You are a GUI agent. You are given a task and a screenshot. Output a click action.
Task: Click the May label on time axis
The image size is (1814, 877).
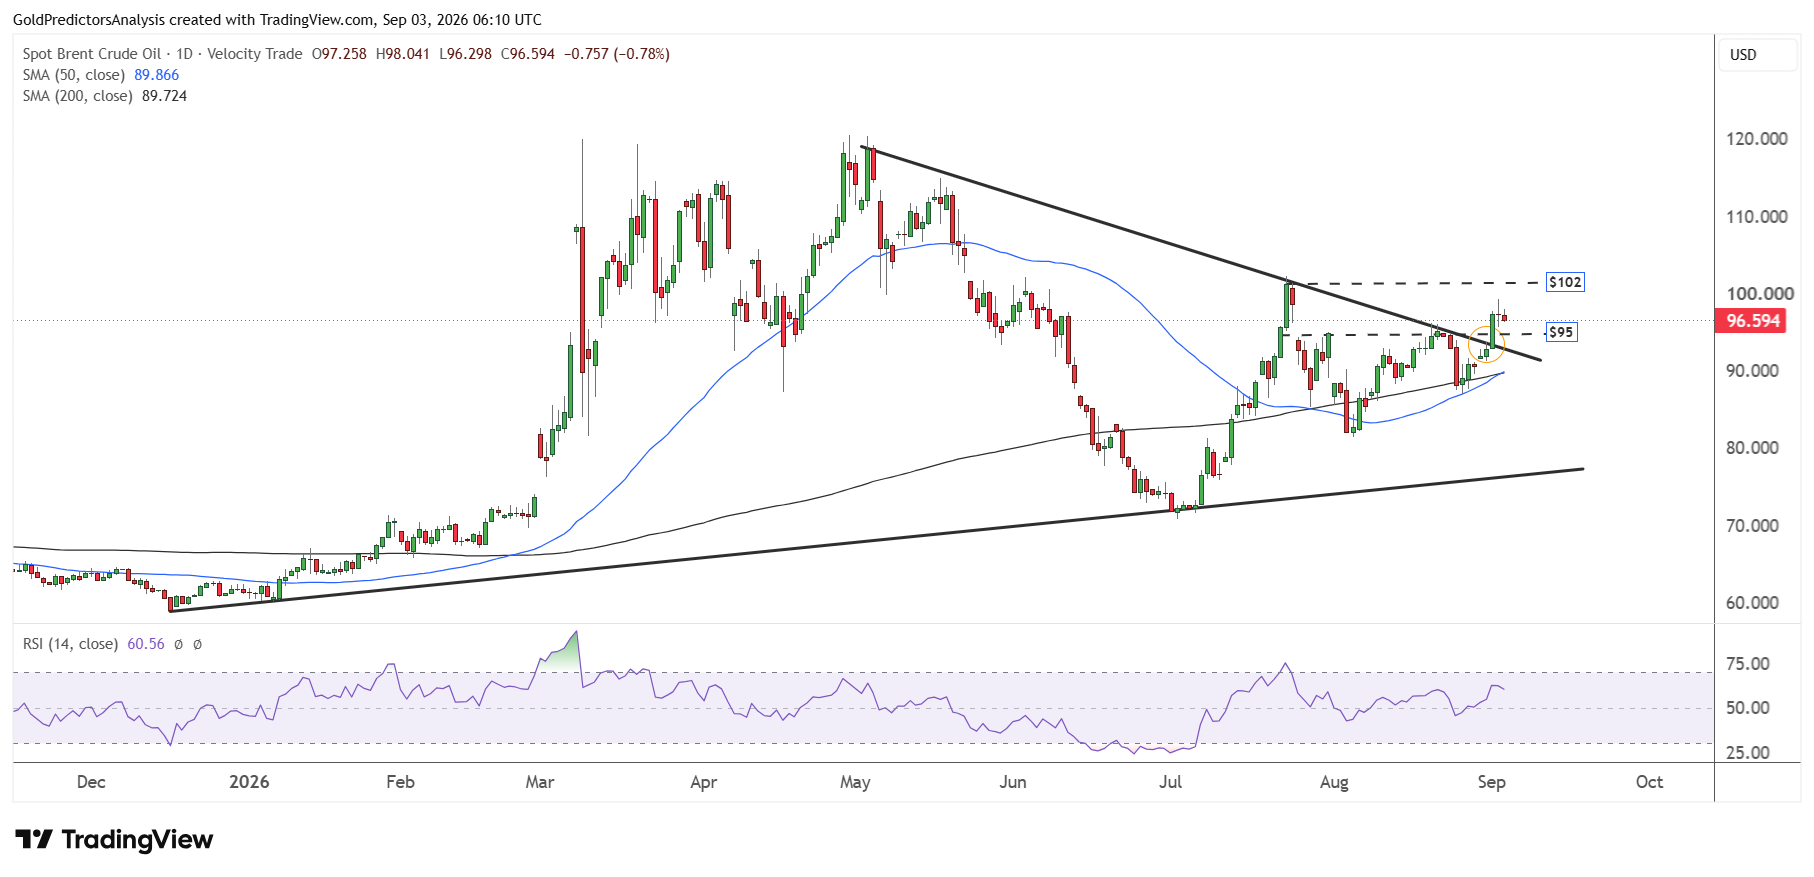pyautogui.click(x=855, y=782)
